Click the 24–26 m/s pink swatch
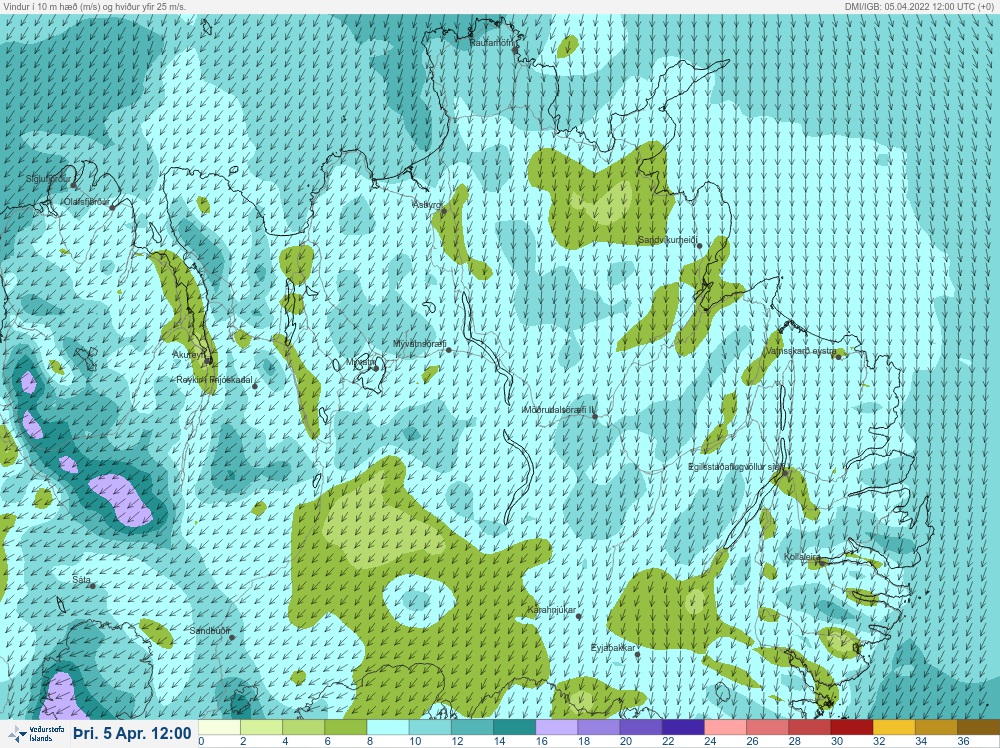Viewport: 1000px width, 748px height. (724, 728)
